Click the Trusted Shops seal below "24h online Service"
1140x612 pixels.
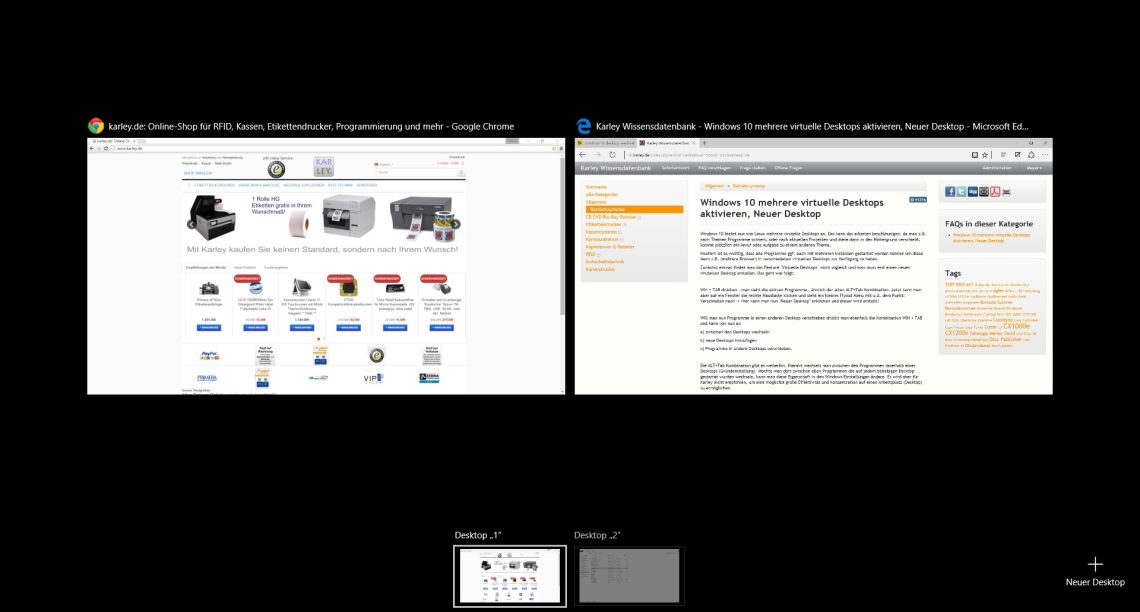(x=276, y=169)
